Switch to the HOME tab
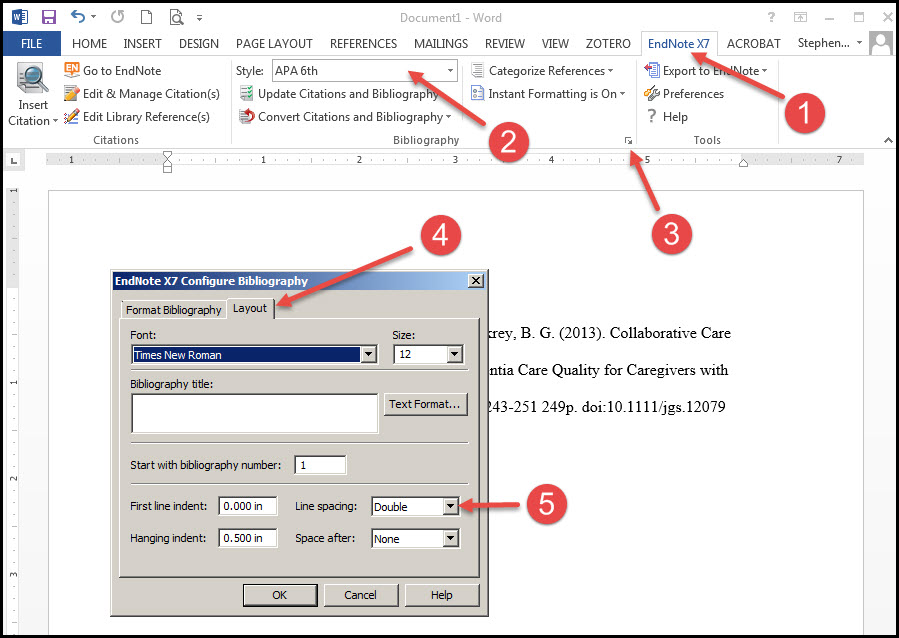This screenshot has width=899, height=638. pyautogui.click(x=89, y=44)
